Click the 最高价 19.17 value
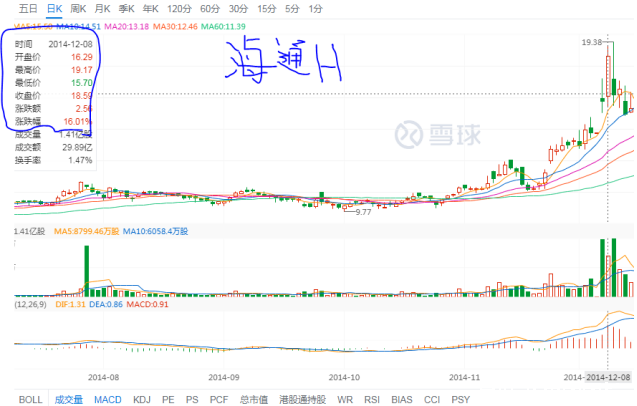Viewport: 637px width, 406px height. click(82, 70)
